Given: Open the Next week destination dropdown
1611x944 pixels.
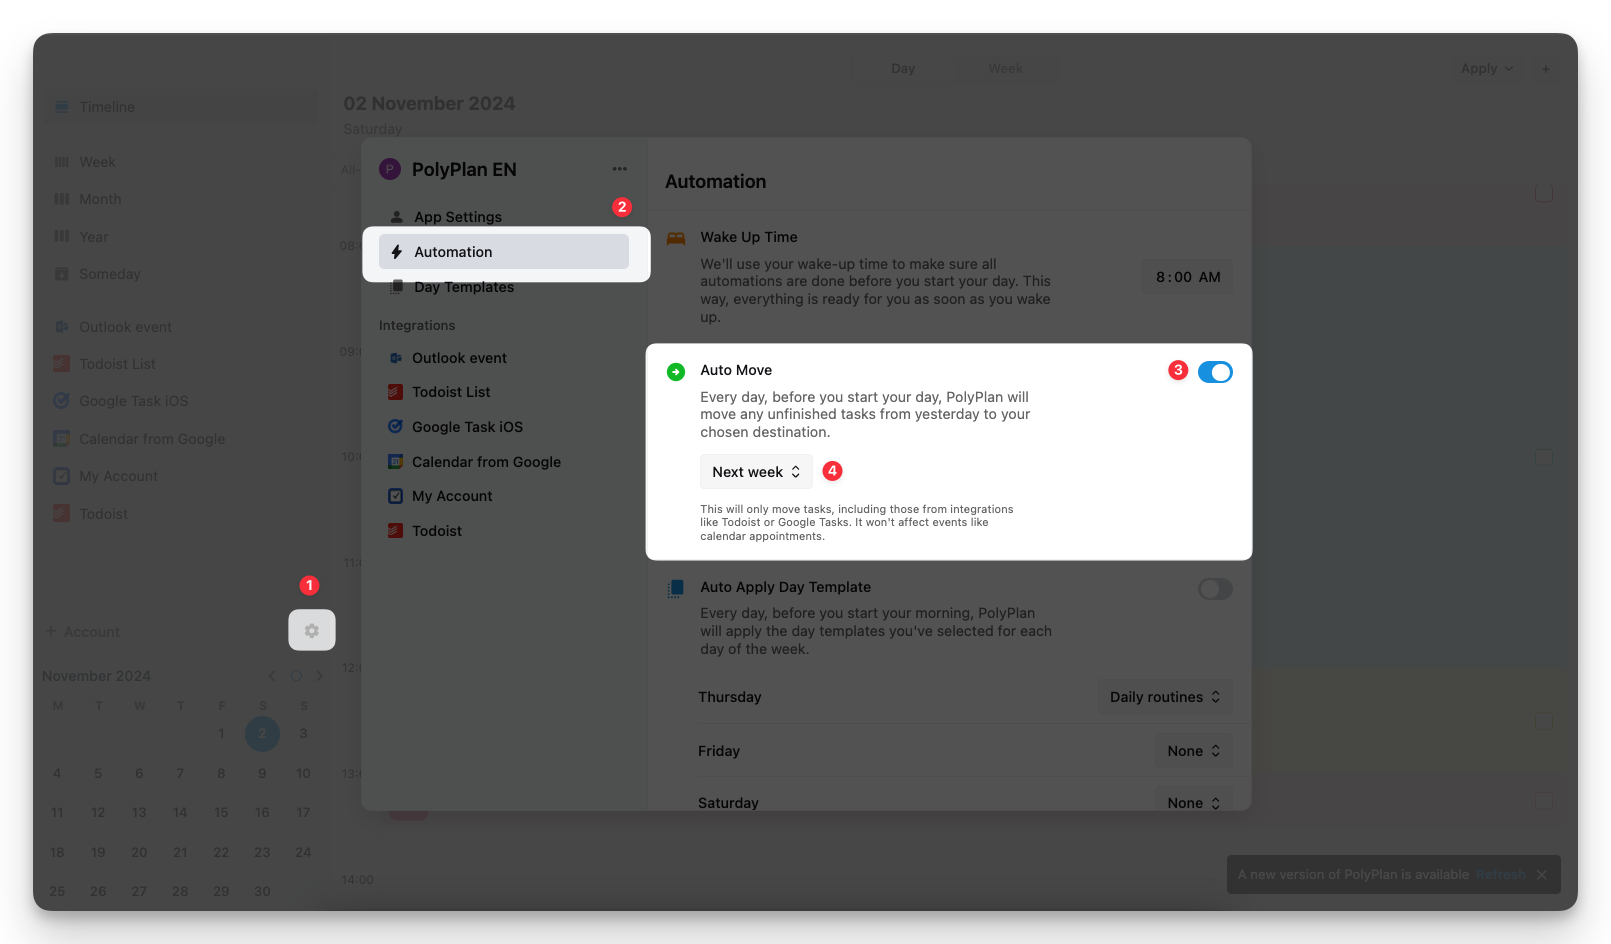Looking at the screenshot, I should (756, 472).
